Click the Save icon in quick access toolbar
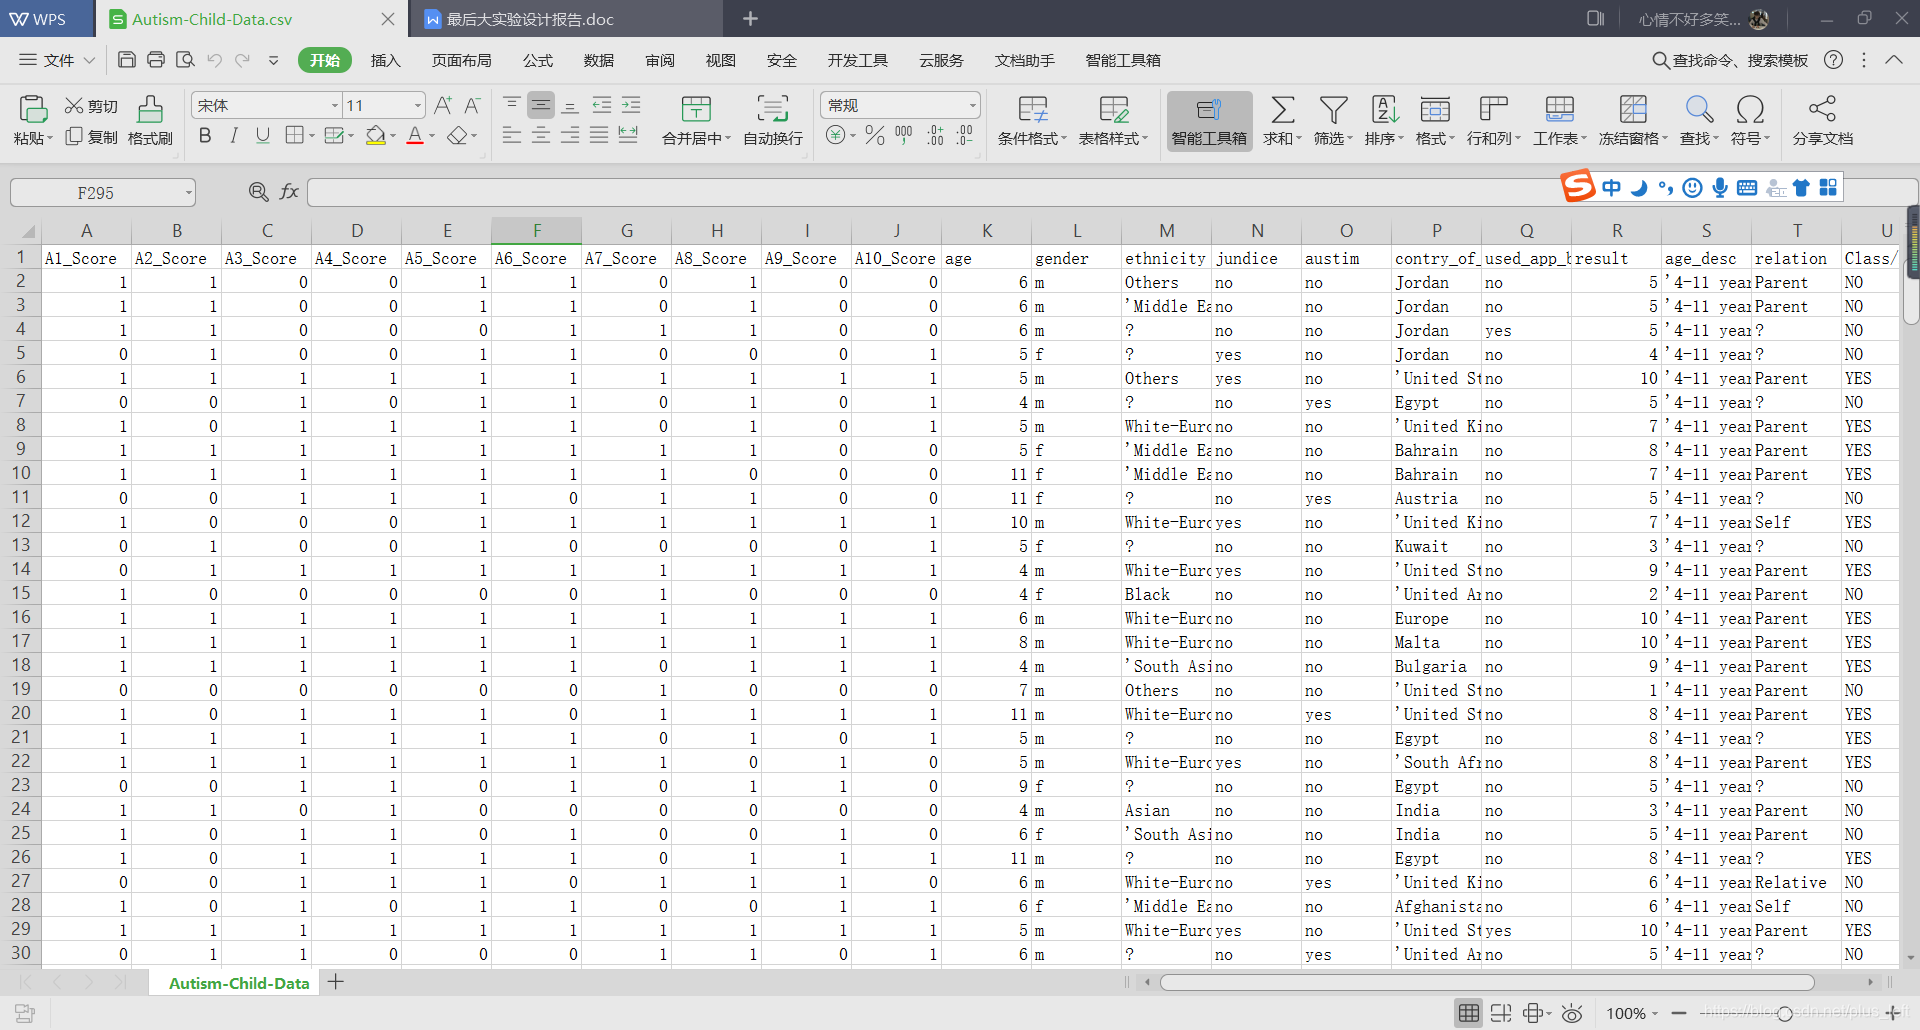The height and width of the screenshot is (1030, 1920). [127, 60]
